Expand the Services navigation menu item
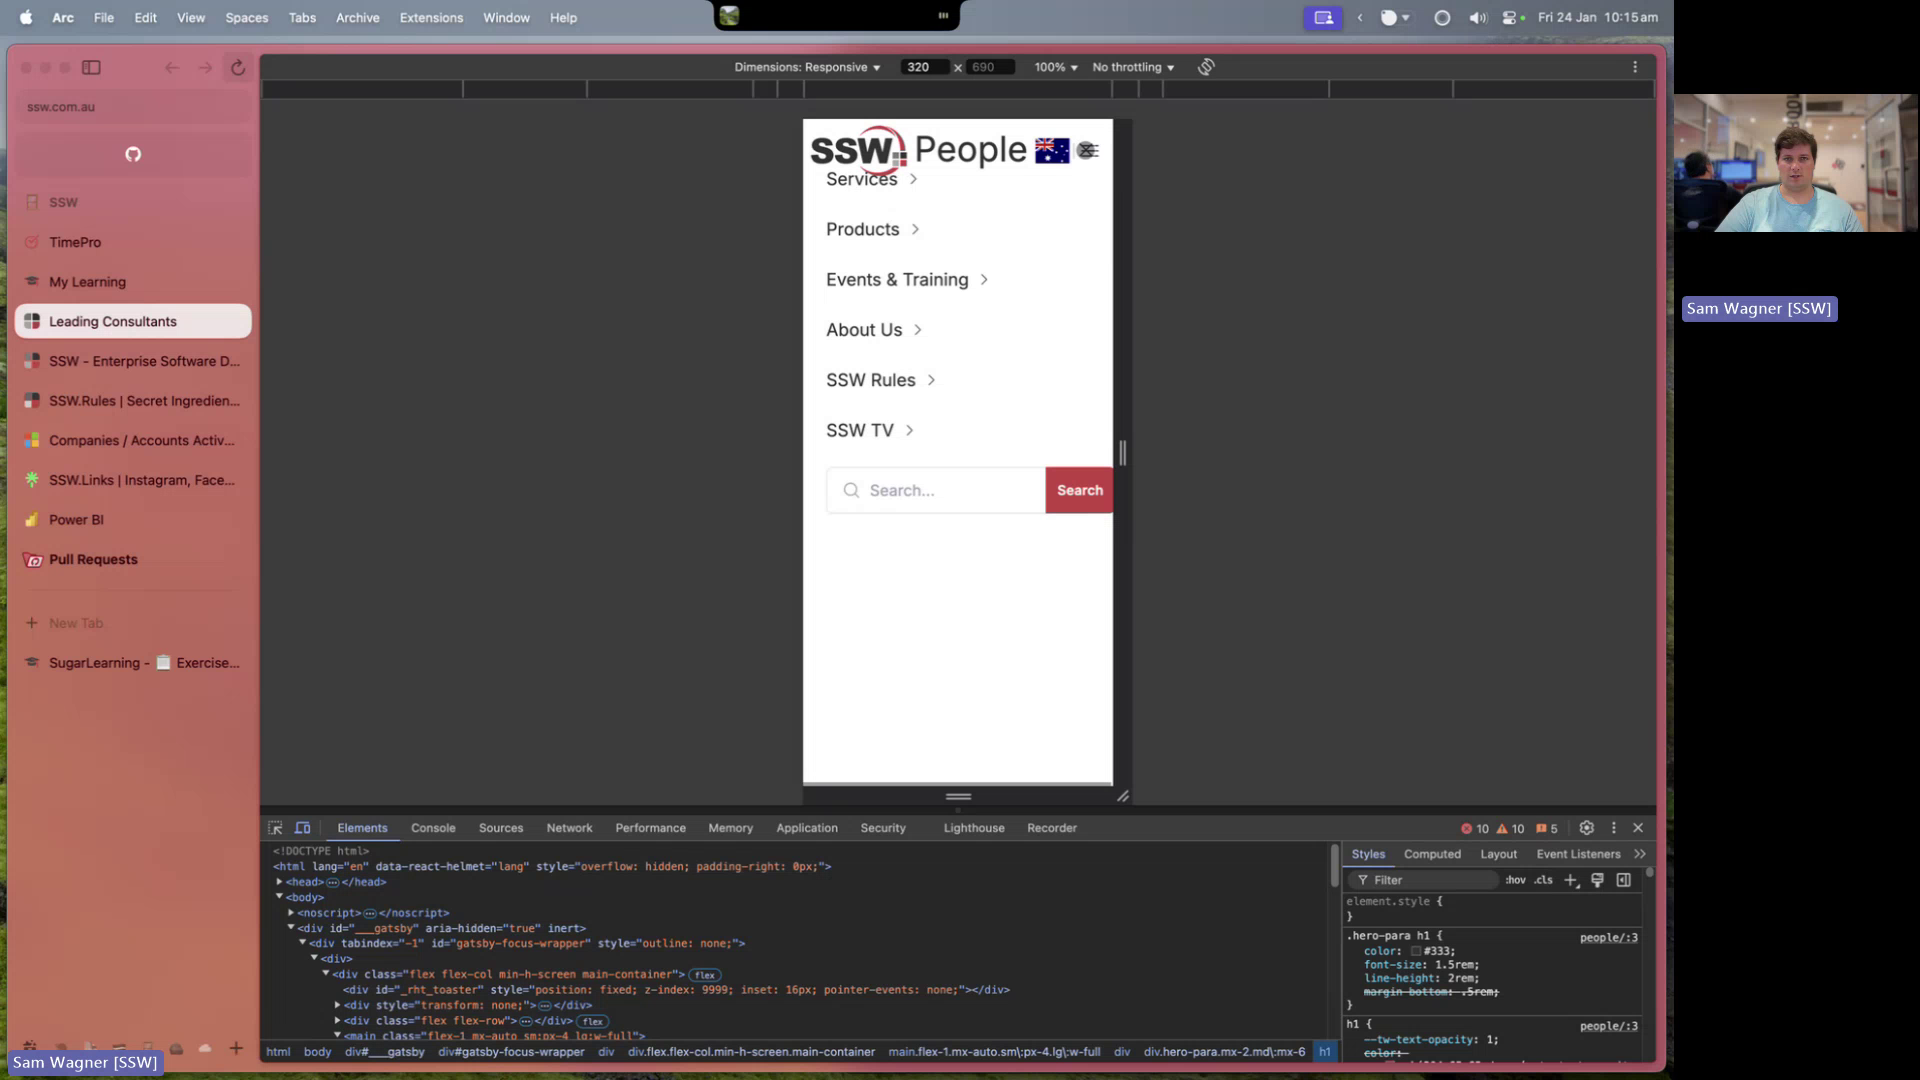 pos(872,178)
